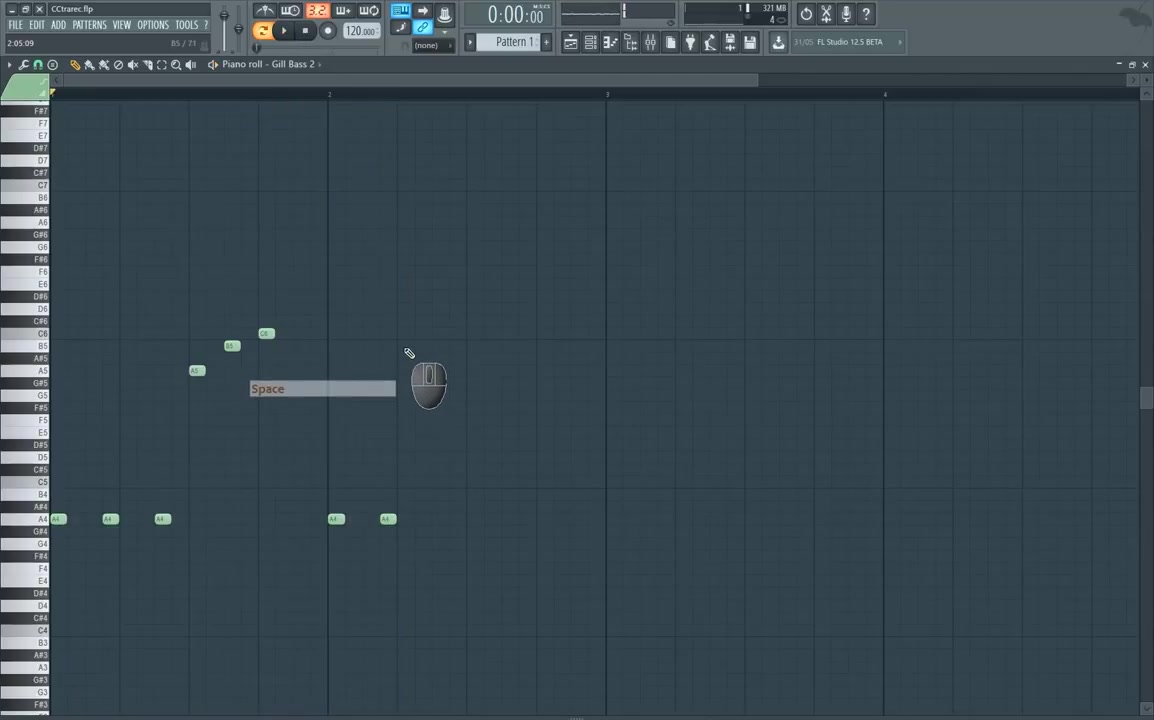Activate the Zoom tool in piano roll
The height and width of the screenshot is (720, 1154).
(176, 64)
